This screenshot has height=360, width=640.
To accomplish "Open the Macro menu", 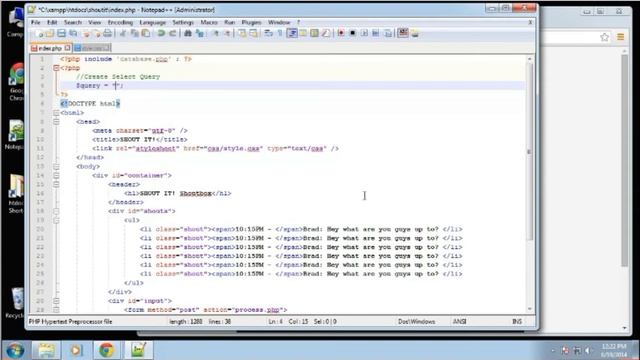I will (209, 22).
